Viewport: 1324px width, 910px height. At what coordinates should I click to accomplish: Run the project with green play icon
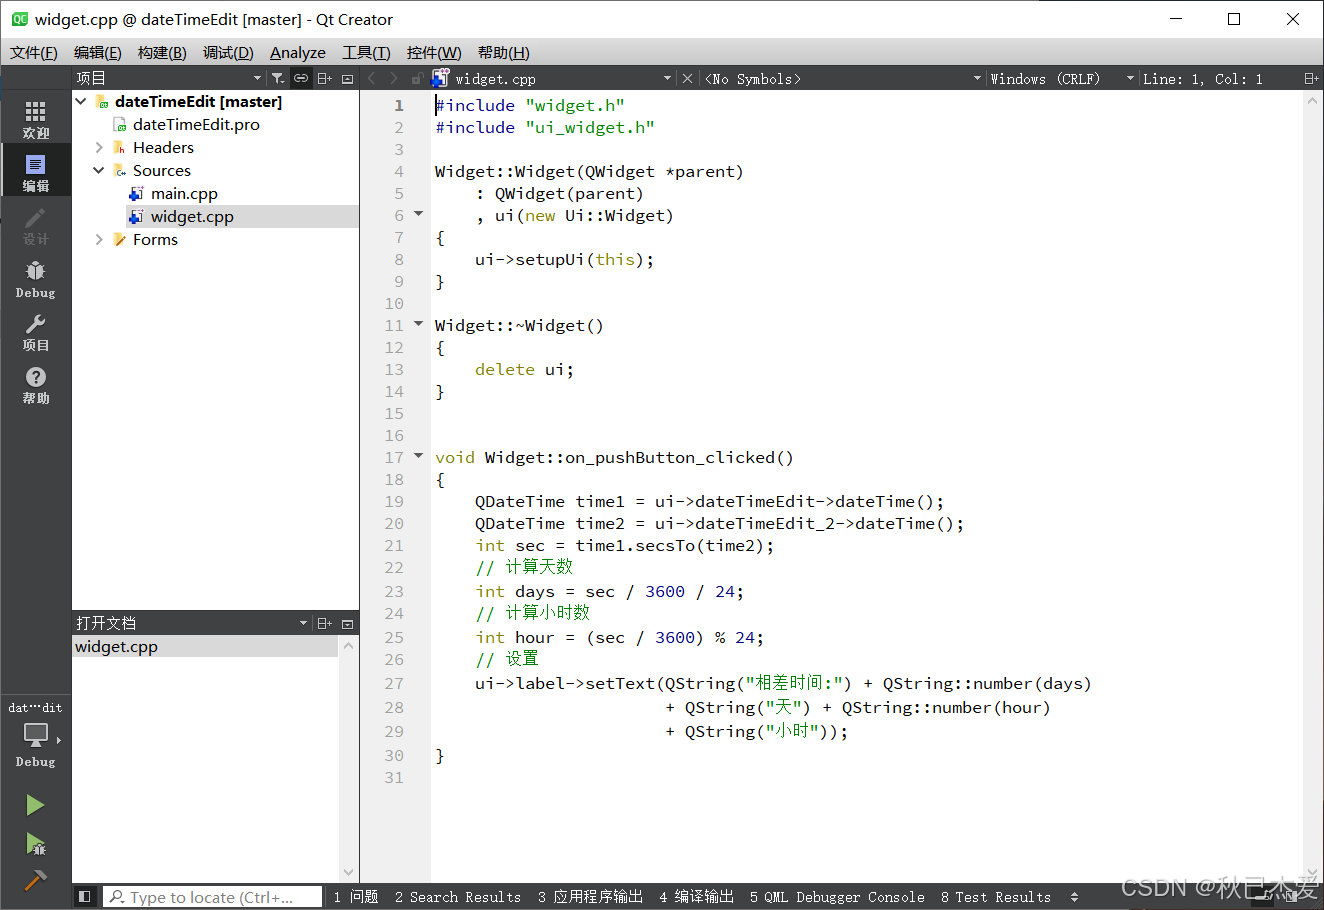point(35,804)
